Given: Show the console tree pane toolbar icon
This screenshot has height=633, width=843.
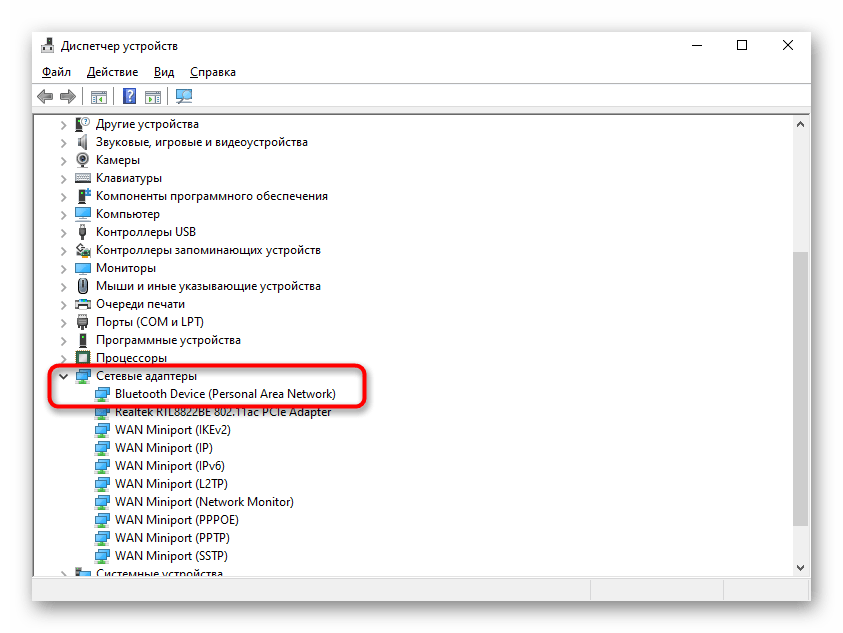Looking at the screenshot, I should pos(99,97).
